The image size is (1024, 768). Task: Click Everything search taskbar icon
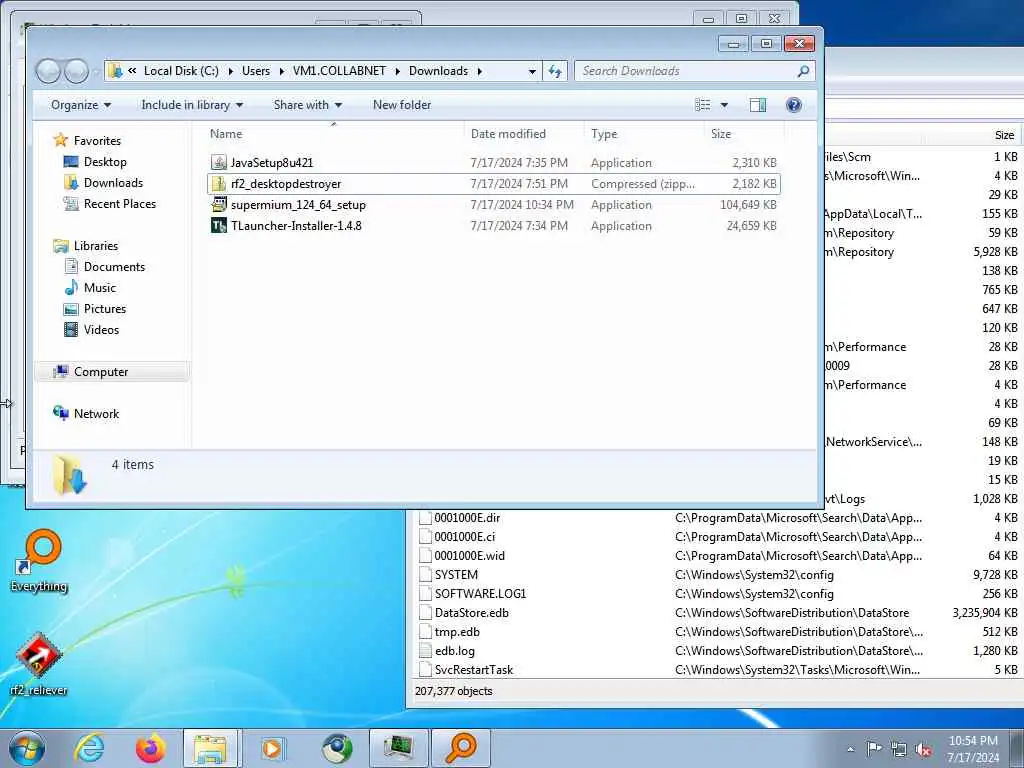click(461, 748)
